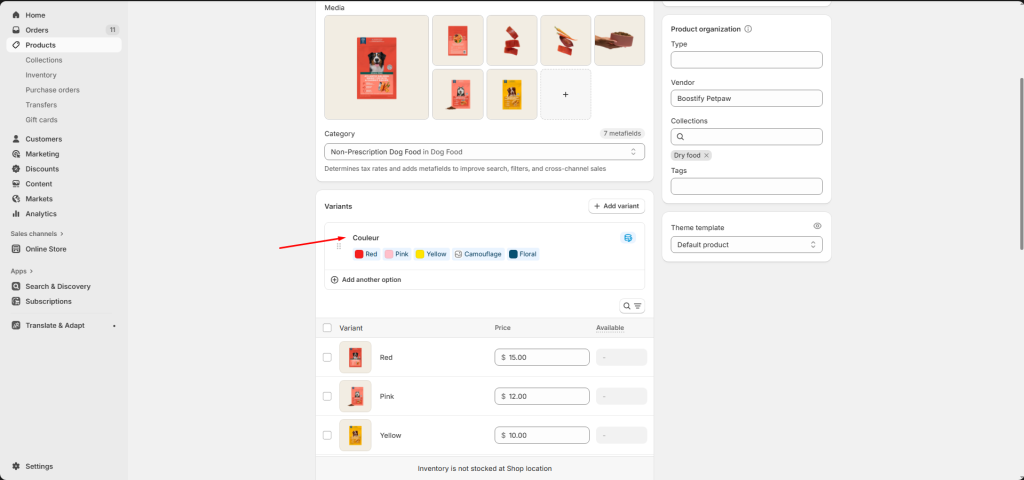Click the Home icon in sidebar
This screenshot has height=480, width=1024.
[16, 15]
